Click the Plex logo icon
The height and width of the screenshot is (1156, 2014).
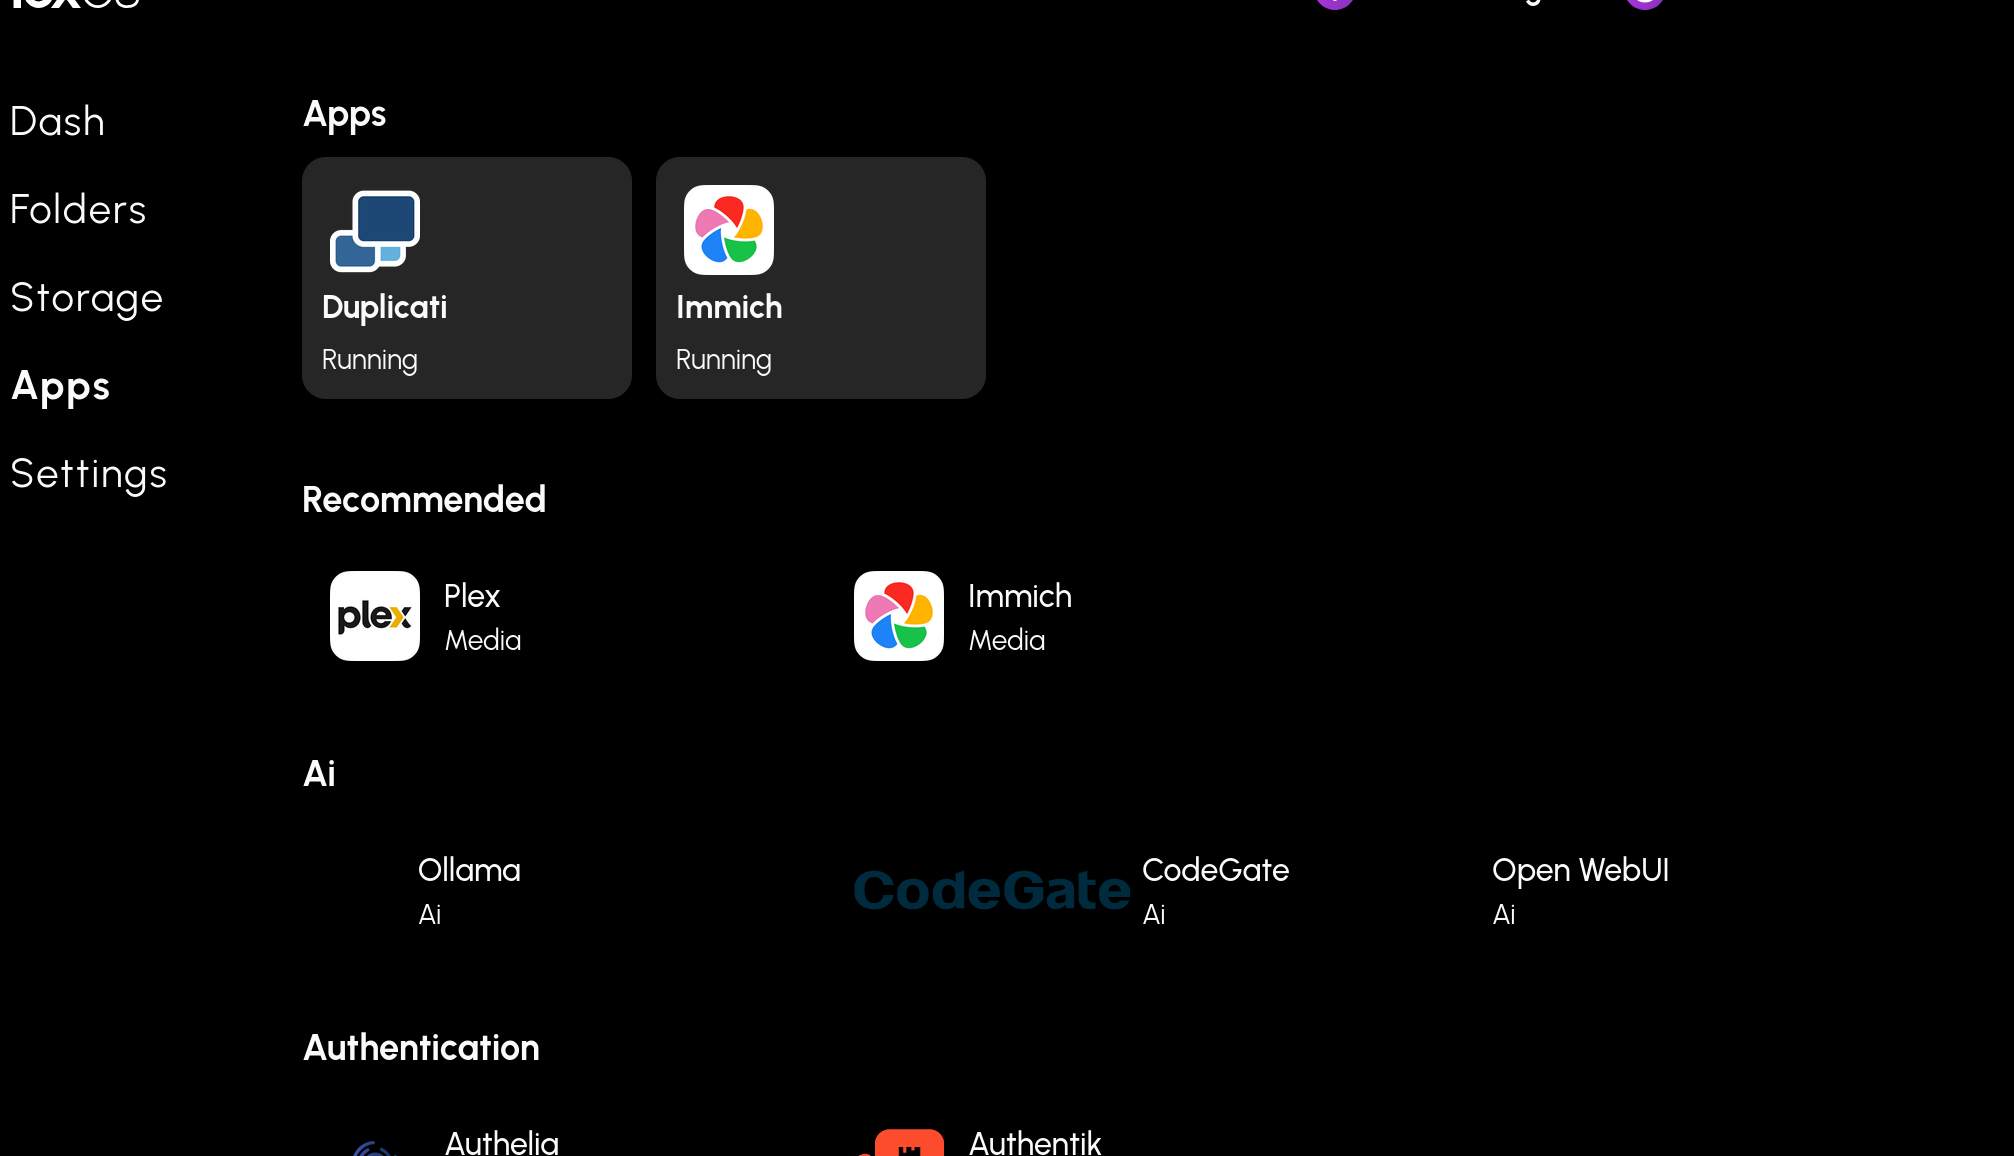pyautogui.click(x=375, y=616)
